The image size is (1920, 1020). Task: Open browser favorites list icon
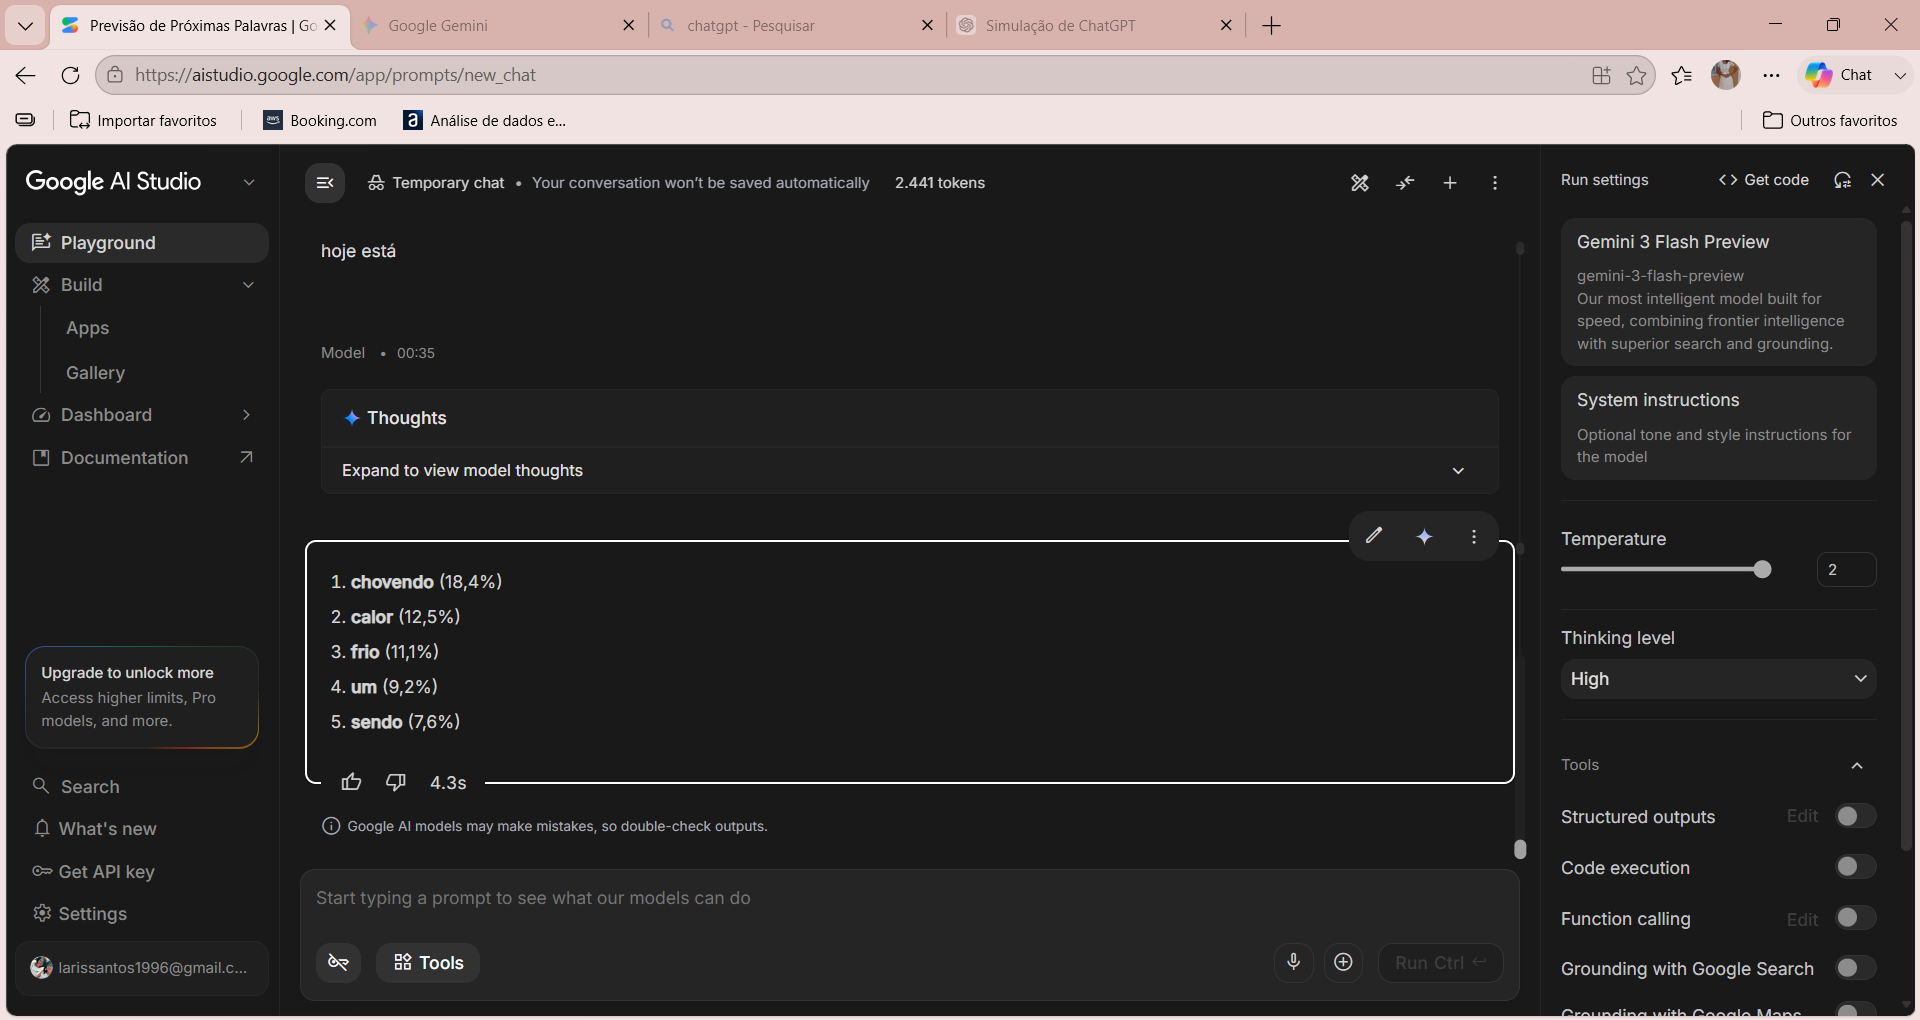coord(1682,75)
